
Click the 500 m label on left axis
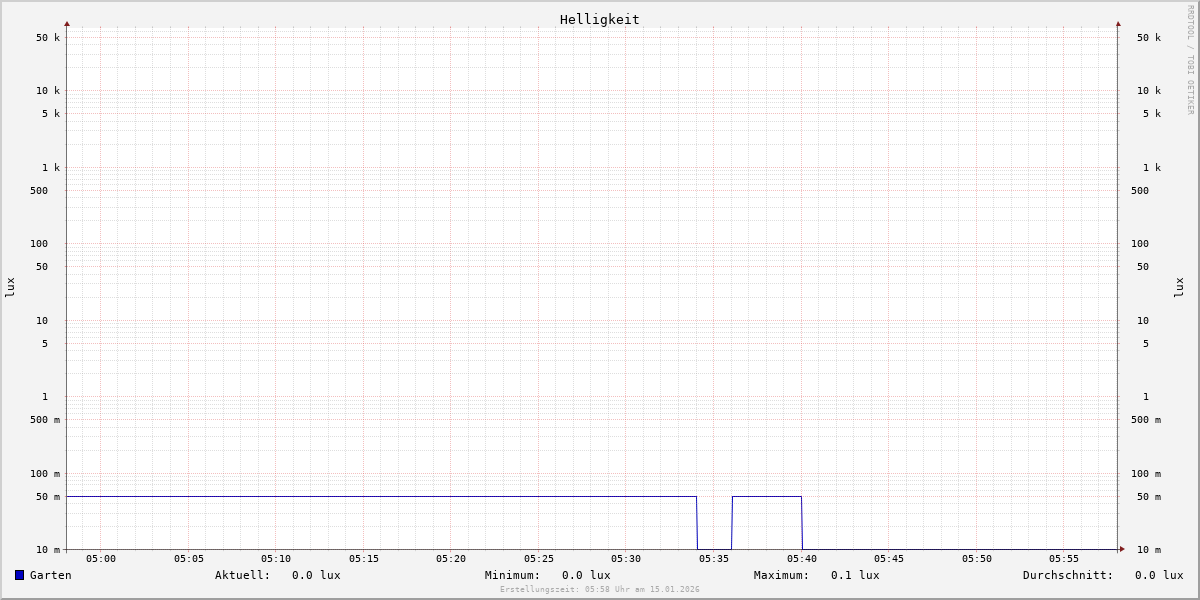coord(45,420)
